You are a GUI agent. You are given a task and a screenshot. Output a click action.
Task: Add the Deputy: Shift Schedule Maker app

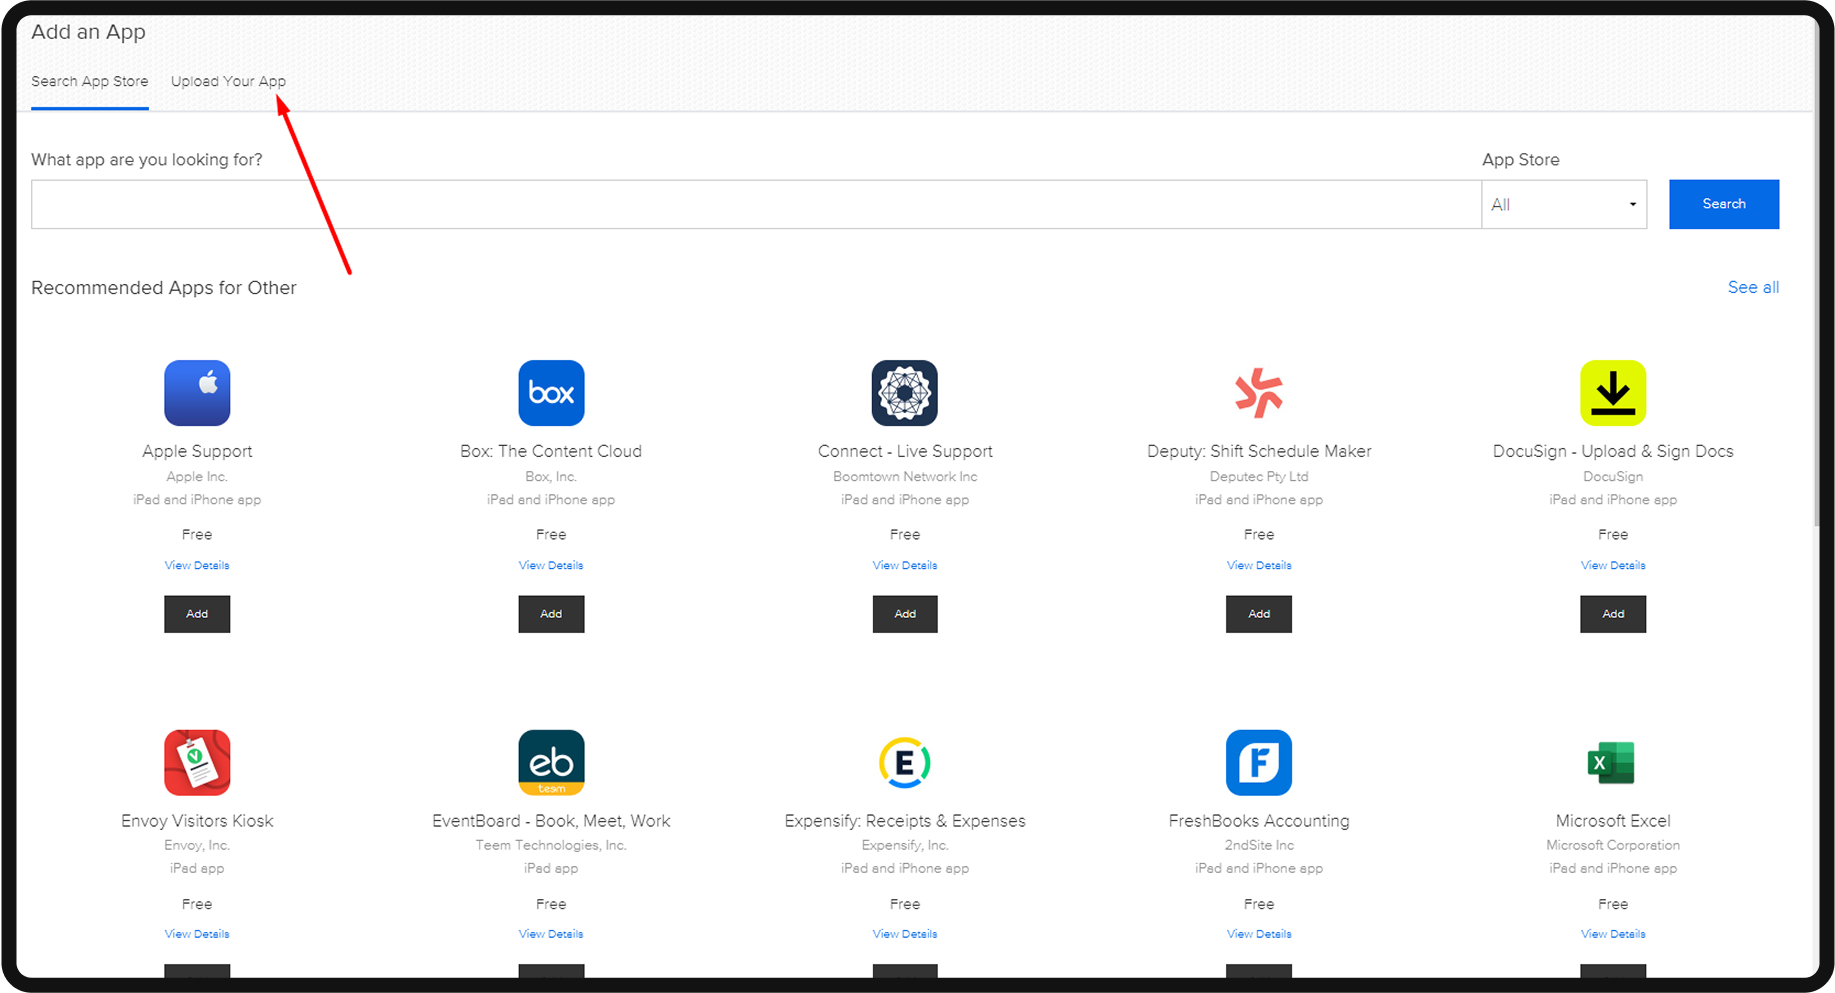(x=1259, y=614)
